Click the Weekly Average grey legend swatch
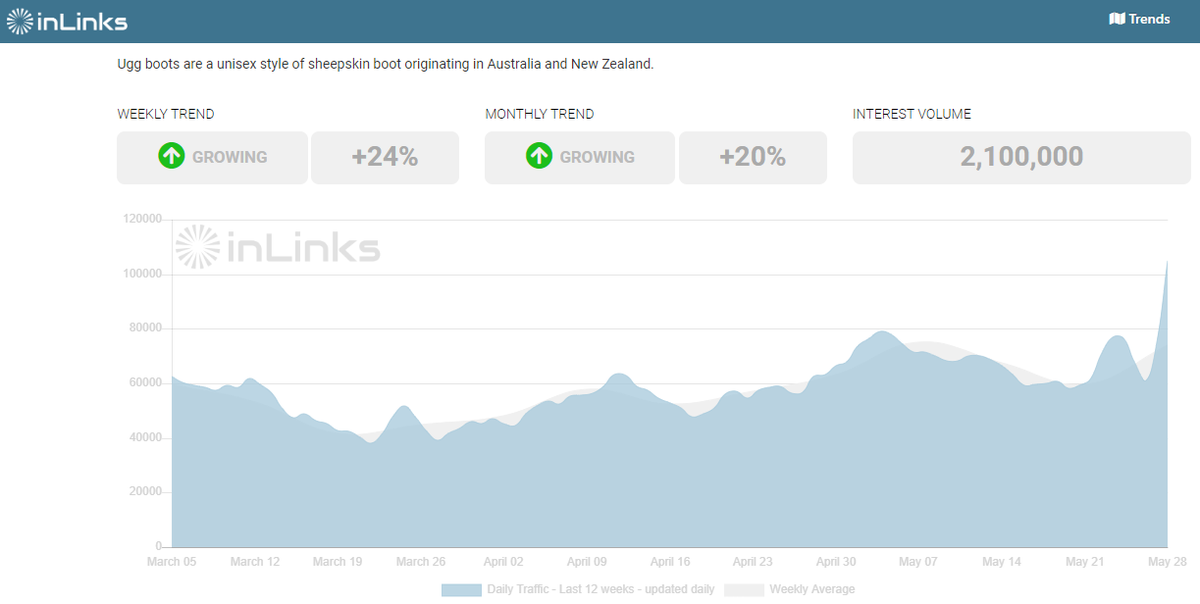 (x=744, y=590)
